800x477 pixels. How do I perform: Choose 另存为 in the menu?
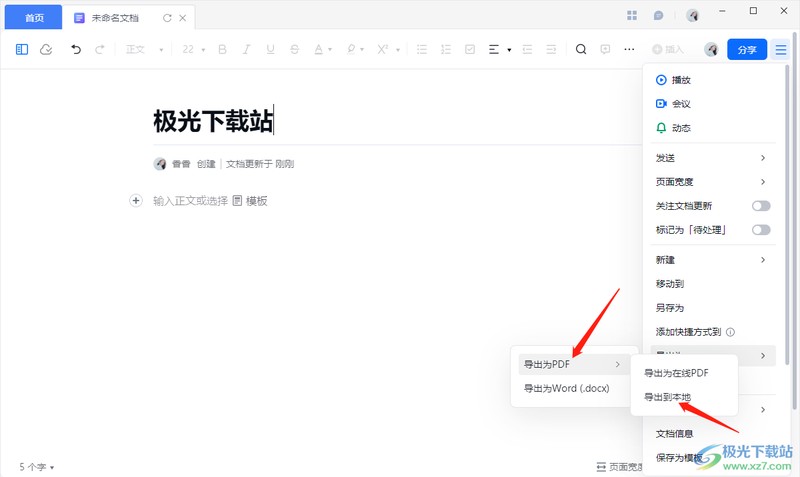point(669,308)
